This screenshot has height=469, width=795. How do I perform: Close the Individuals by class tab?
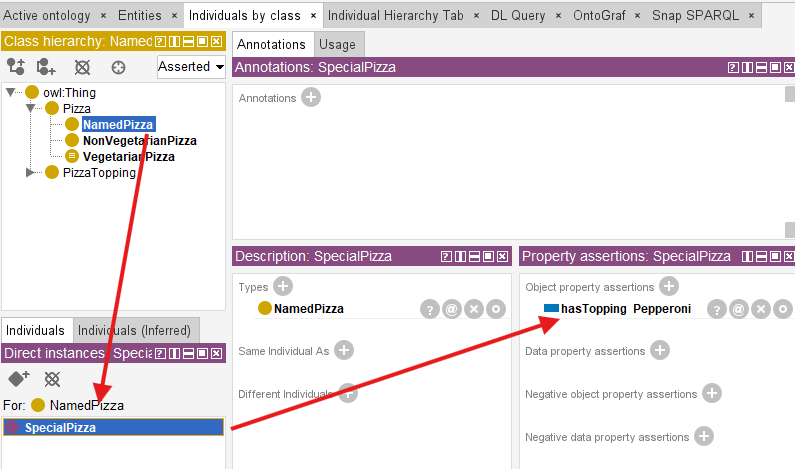click(313, 16)
